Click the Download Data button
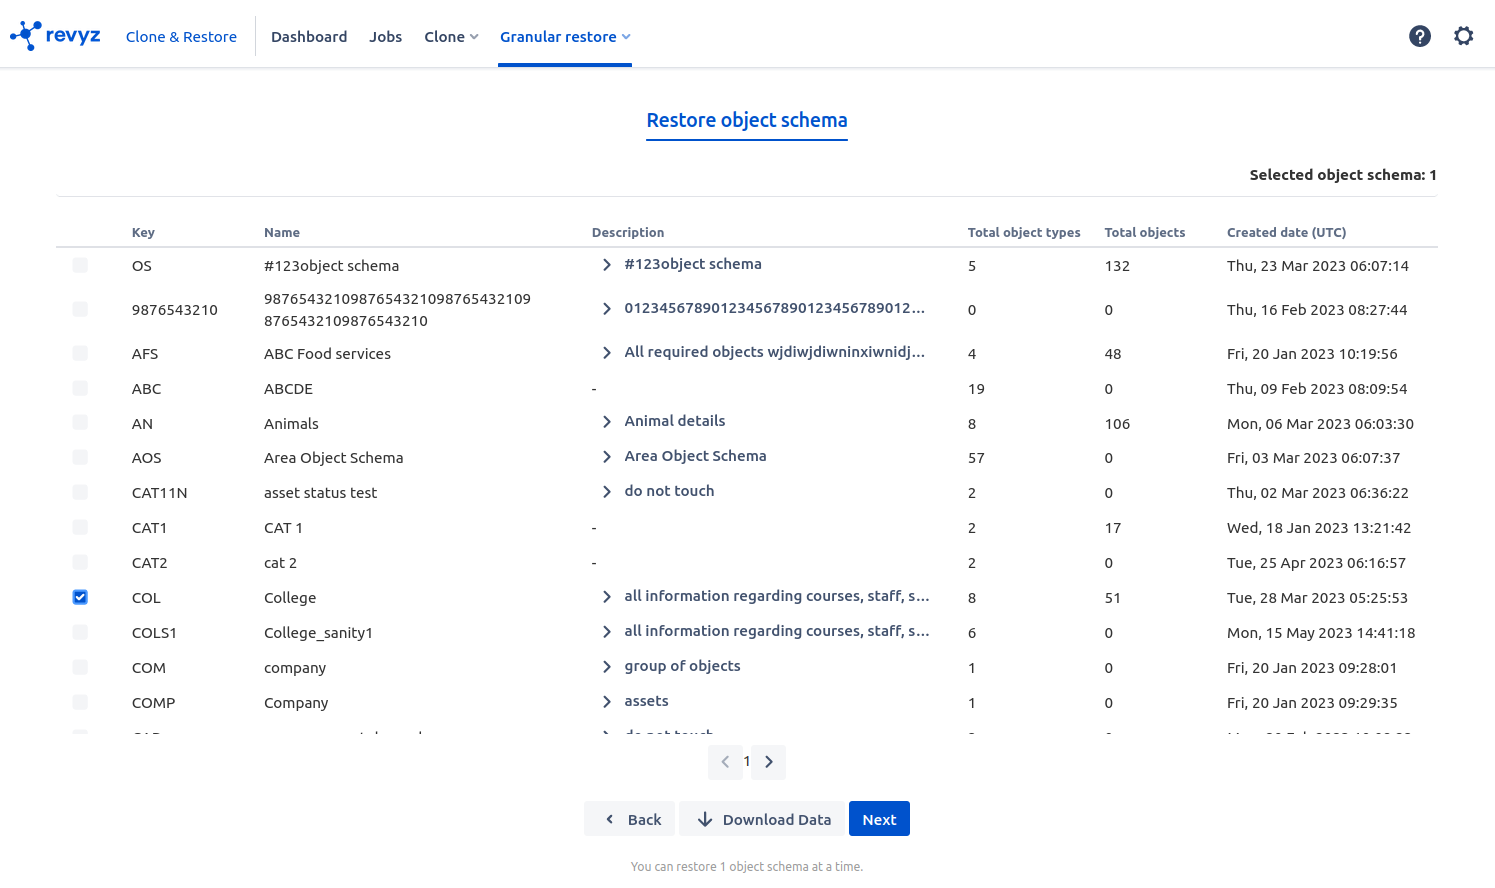 (763, 819)
